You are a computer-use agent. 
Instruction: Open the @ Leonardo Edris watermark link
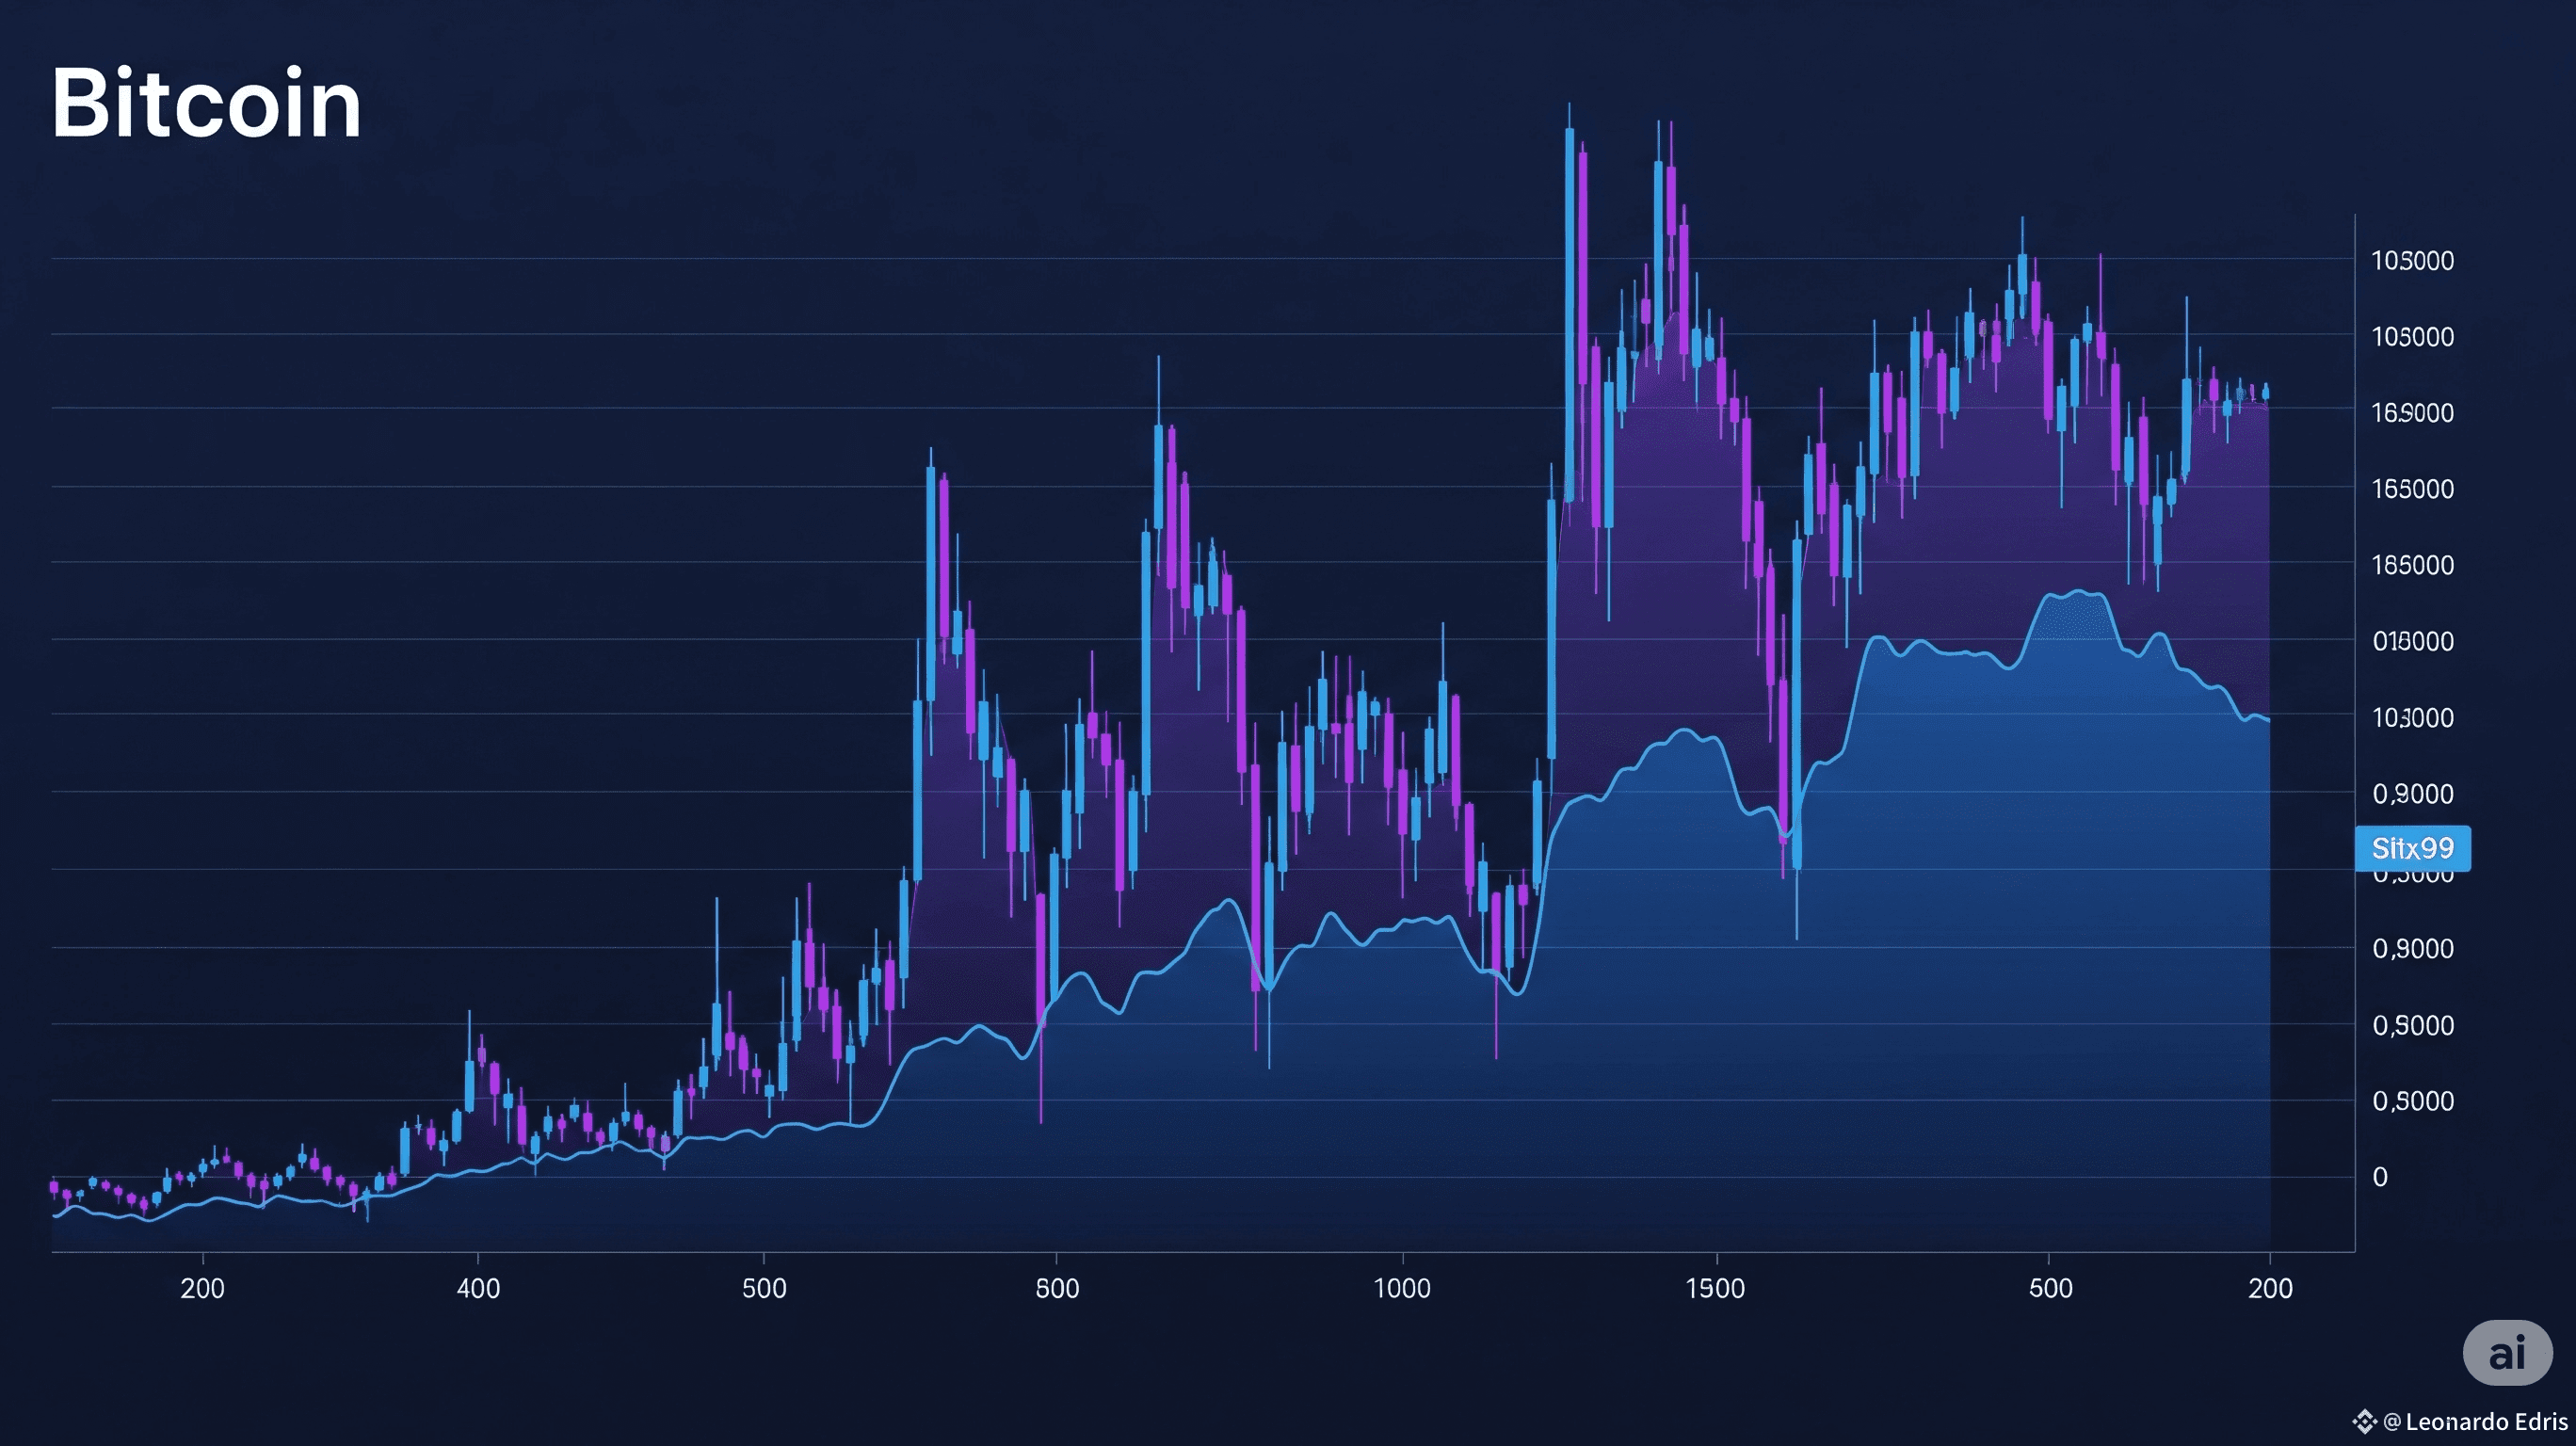[2476, 1421]
